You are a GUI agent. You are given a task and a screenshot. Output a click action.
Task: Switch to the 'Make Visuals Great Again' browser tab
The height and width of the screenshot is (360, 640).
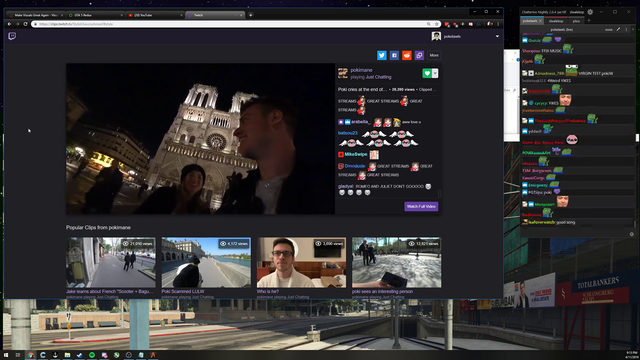click(x=36, y=15)
